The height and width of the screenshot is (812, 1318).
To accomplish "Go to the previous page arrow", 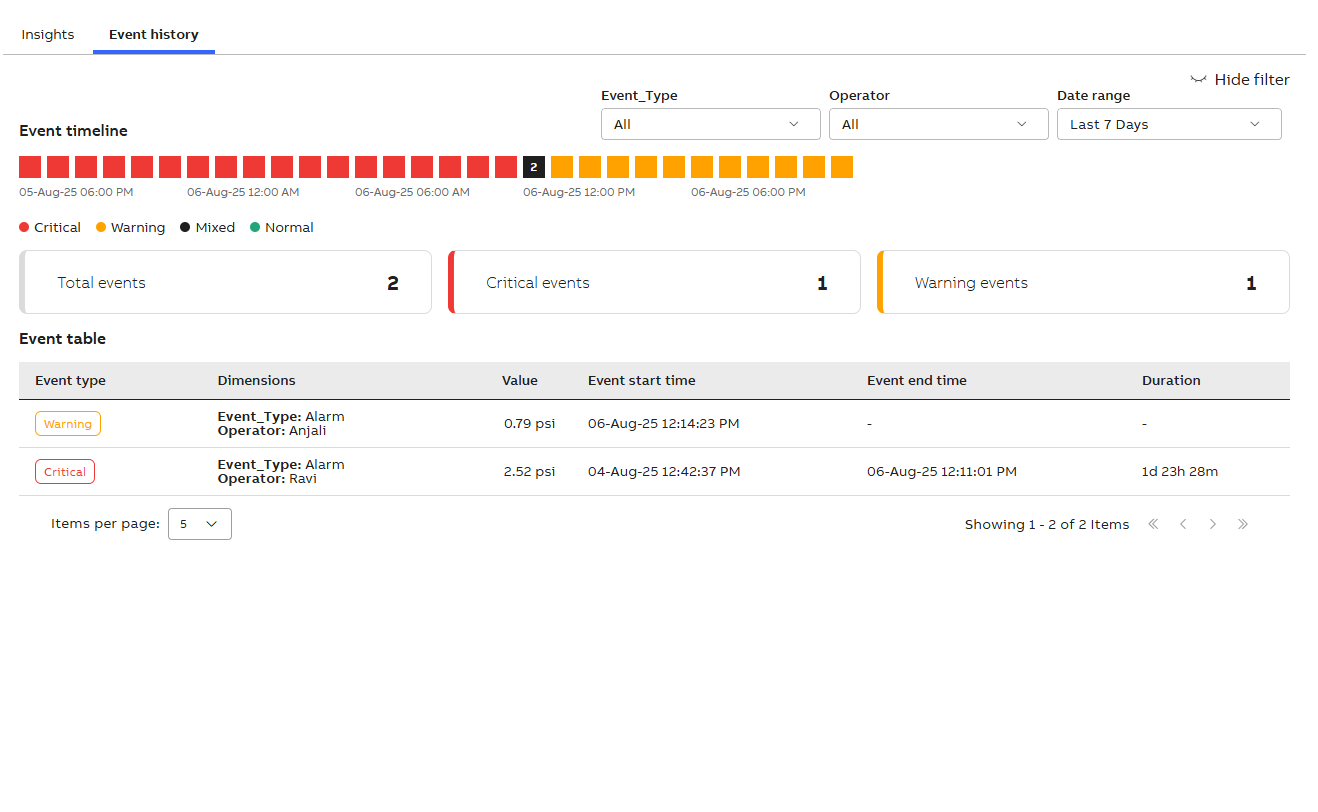I will (x=1183, y=524).
